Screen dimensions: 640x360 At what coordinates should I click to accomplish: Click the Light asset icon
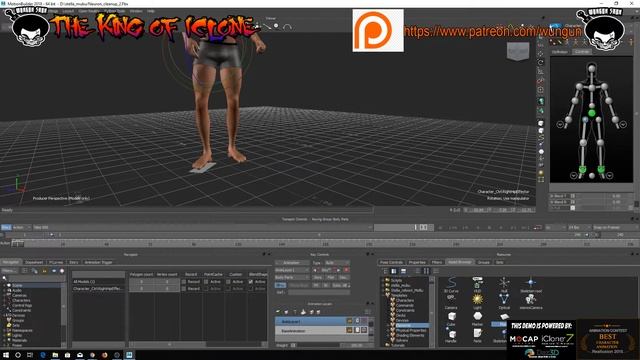477,301
